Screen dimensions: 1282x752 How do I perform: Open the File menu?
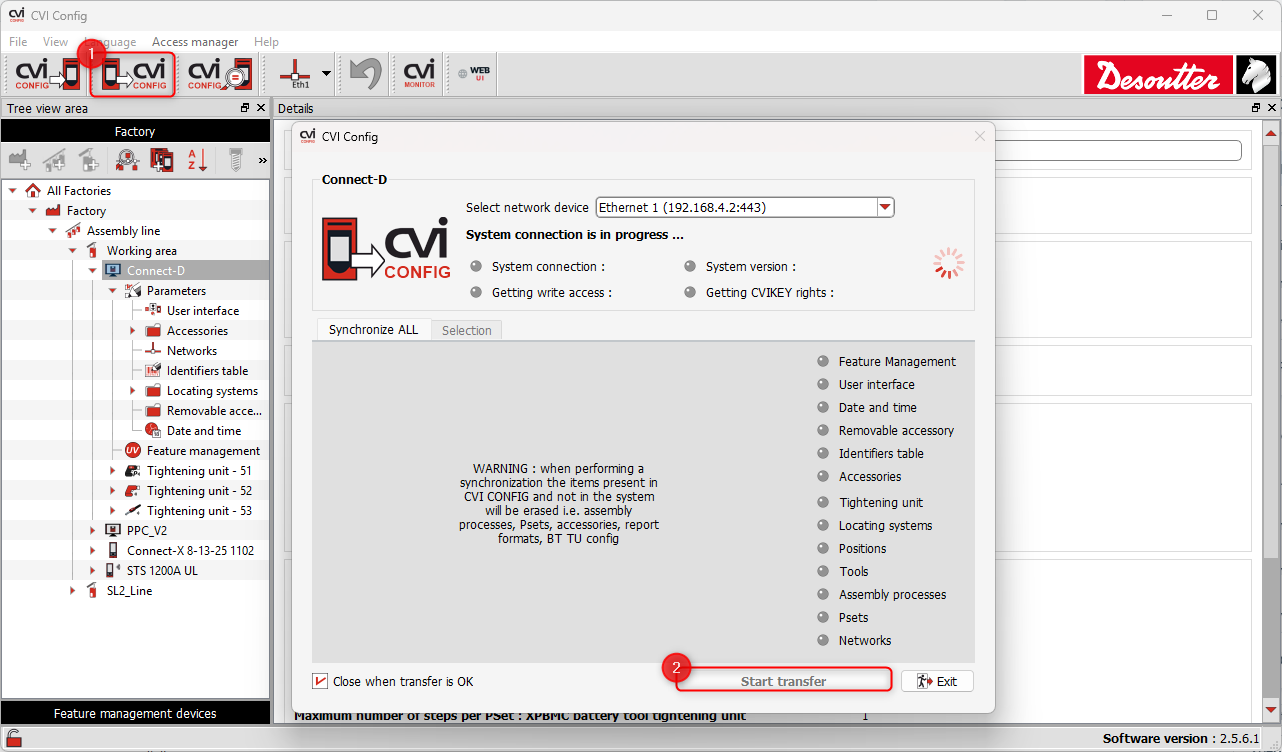tap(18, 42)
